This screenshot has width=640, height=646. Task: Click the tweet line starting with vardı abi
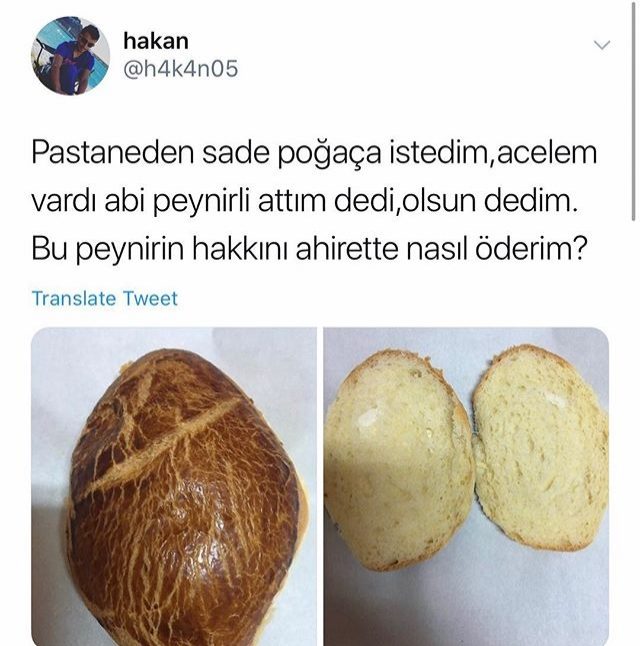click(305, 202)
